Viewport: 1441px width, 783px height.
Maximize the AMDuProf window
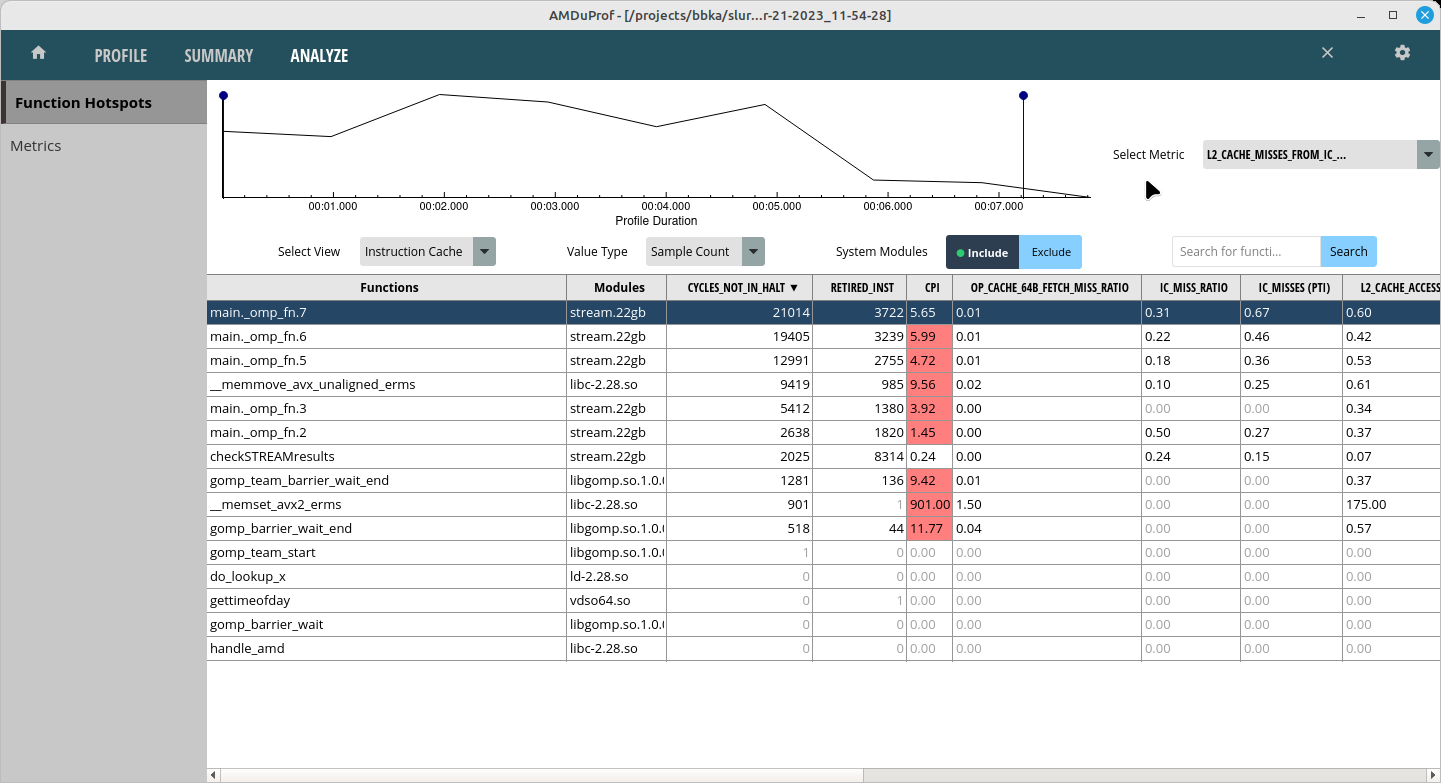[x=1393, y=15]
